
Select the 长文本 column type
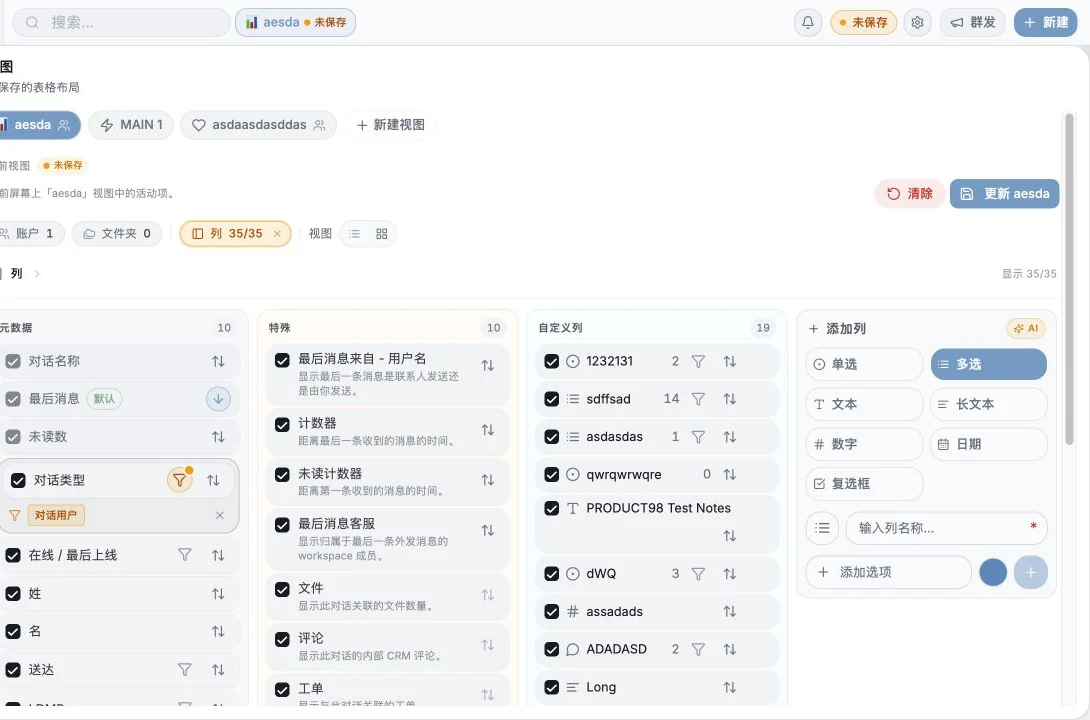point(989,404)
